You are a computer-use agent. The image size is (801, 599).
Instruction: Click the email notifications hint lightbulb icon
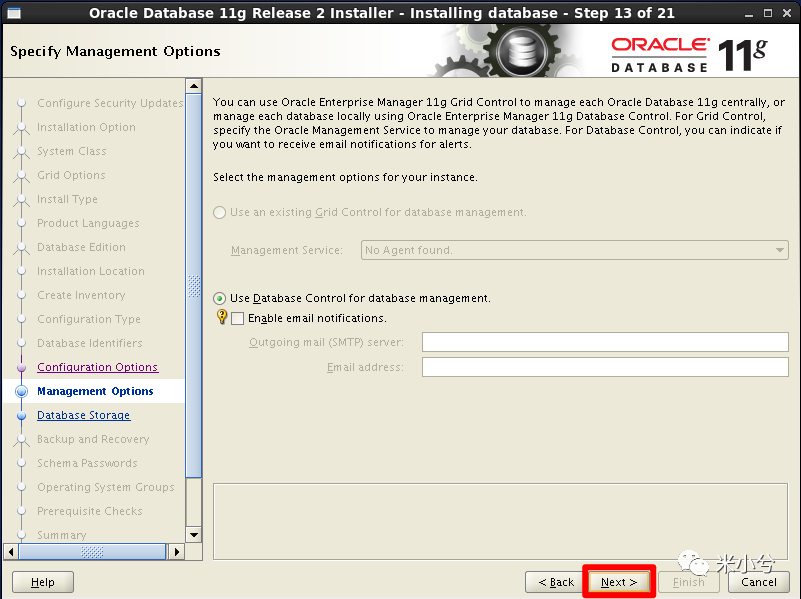[222, 317]
